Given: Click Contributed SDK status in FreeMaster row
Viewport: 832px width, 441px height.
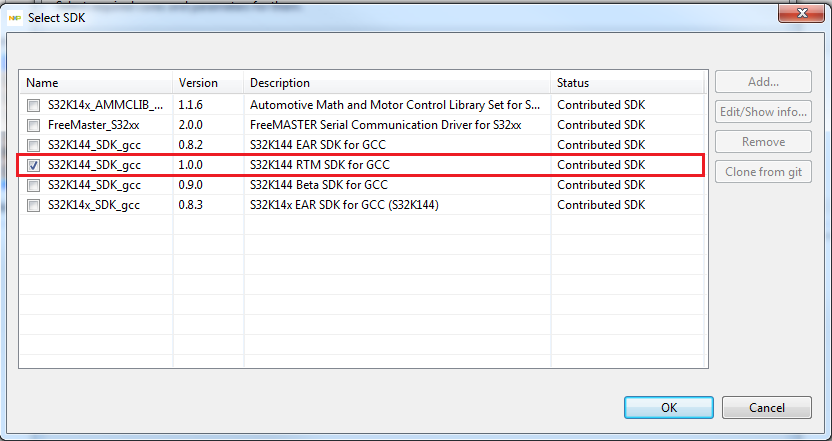Looking at the screenshot, I should pyautogui.click(x=601, y=125).
